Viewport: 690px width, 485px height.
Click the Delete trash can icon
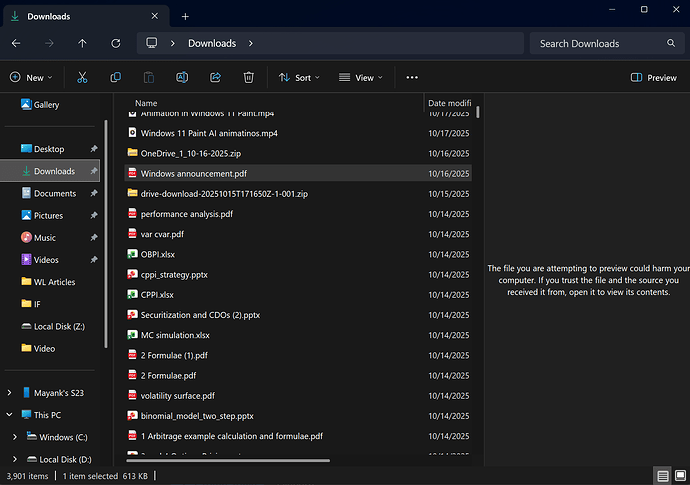tap(248, 77)
